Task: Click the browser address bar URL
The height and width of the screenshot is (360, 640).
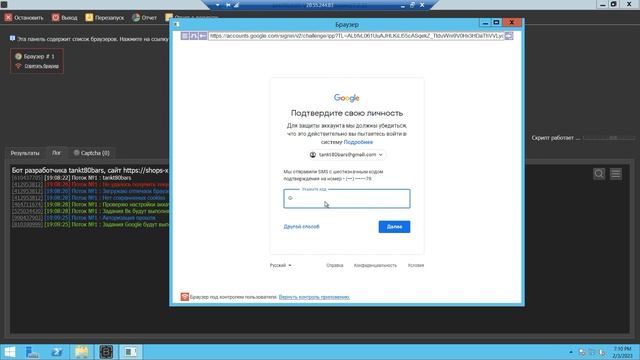Action: 356,36
